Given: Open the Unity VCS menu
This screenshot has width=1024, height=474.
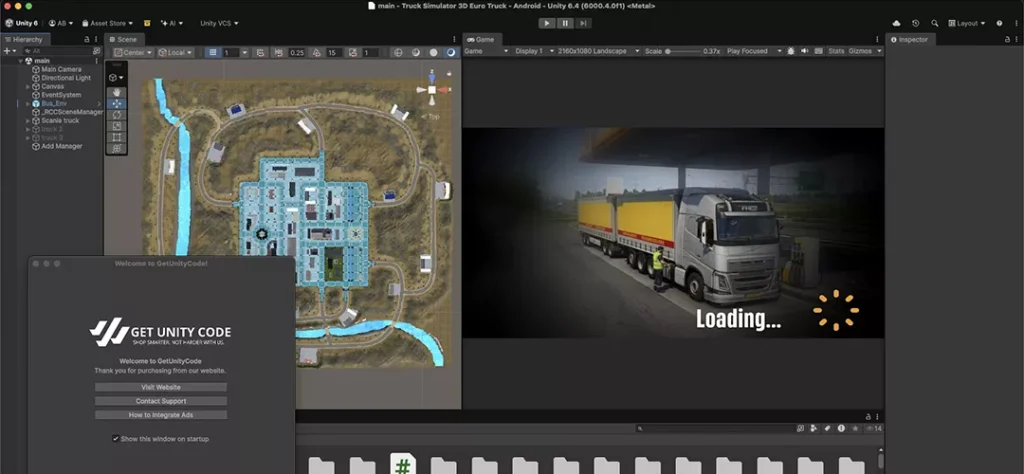Looking at the screenshot, I should click(219, 24).
